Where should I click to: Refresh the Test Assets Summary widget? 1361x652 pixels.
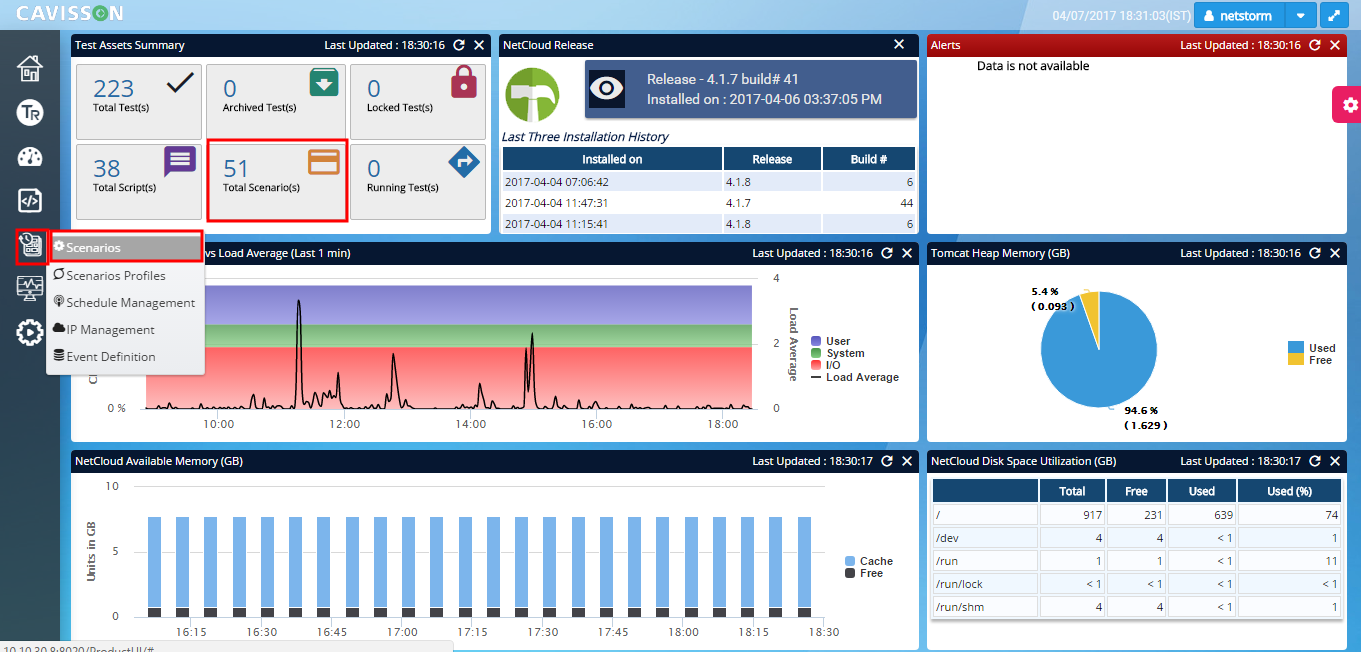click(459, 45)
